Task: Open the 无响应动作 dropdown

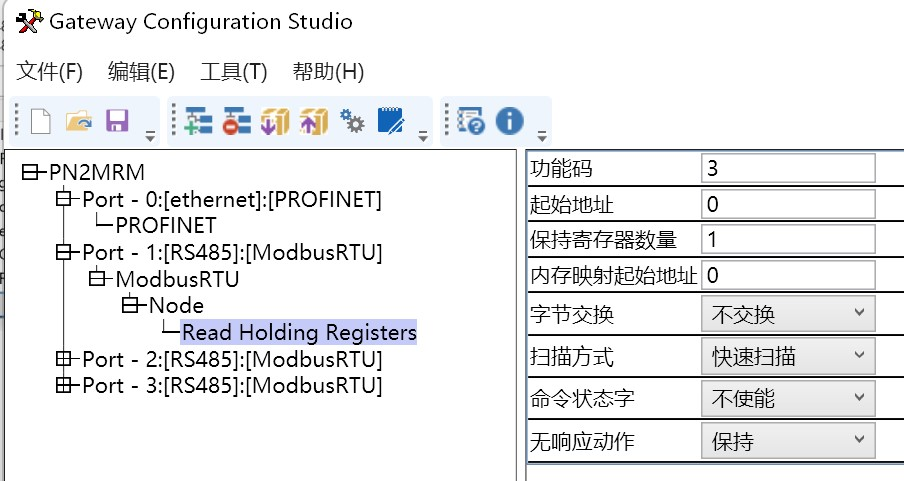Action: coord(788,441)
